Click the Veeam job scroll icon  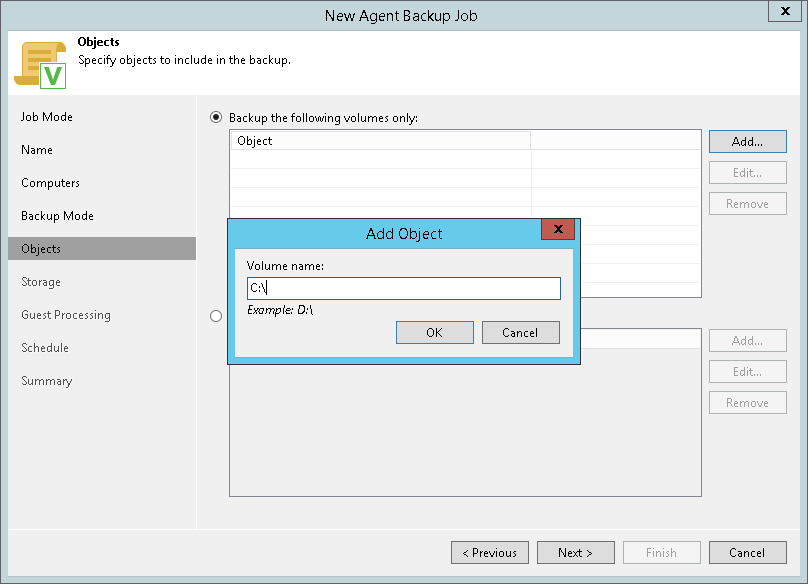click(40, 65)
